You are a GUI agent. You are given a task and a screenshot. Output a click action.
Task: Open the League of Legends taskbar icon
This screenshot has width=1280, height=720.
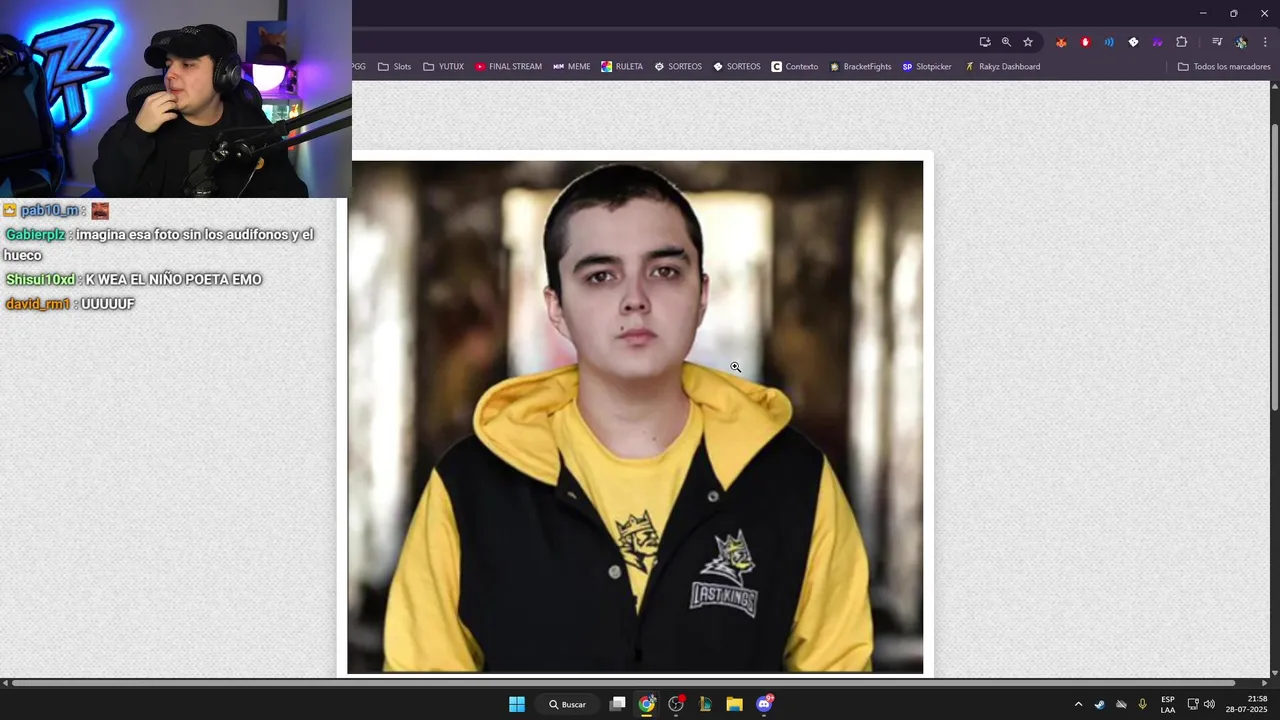click(x=705, y=704)
